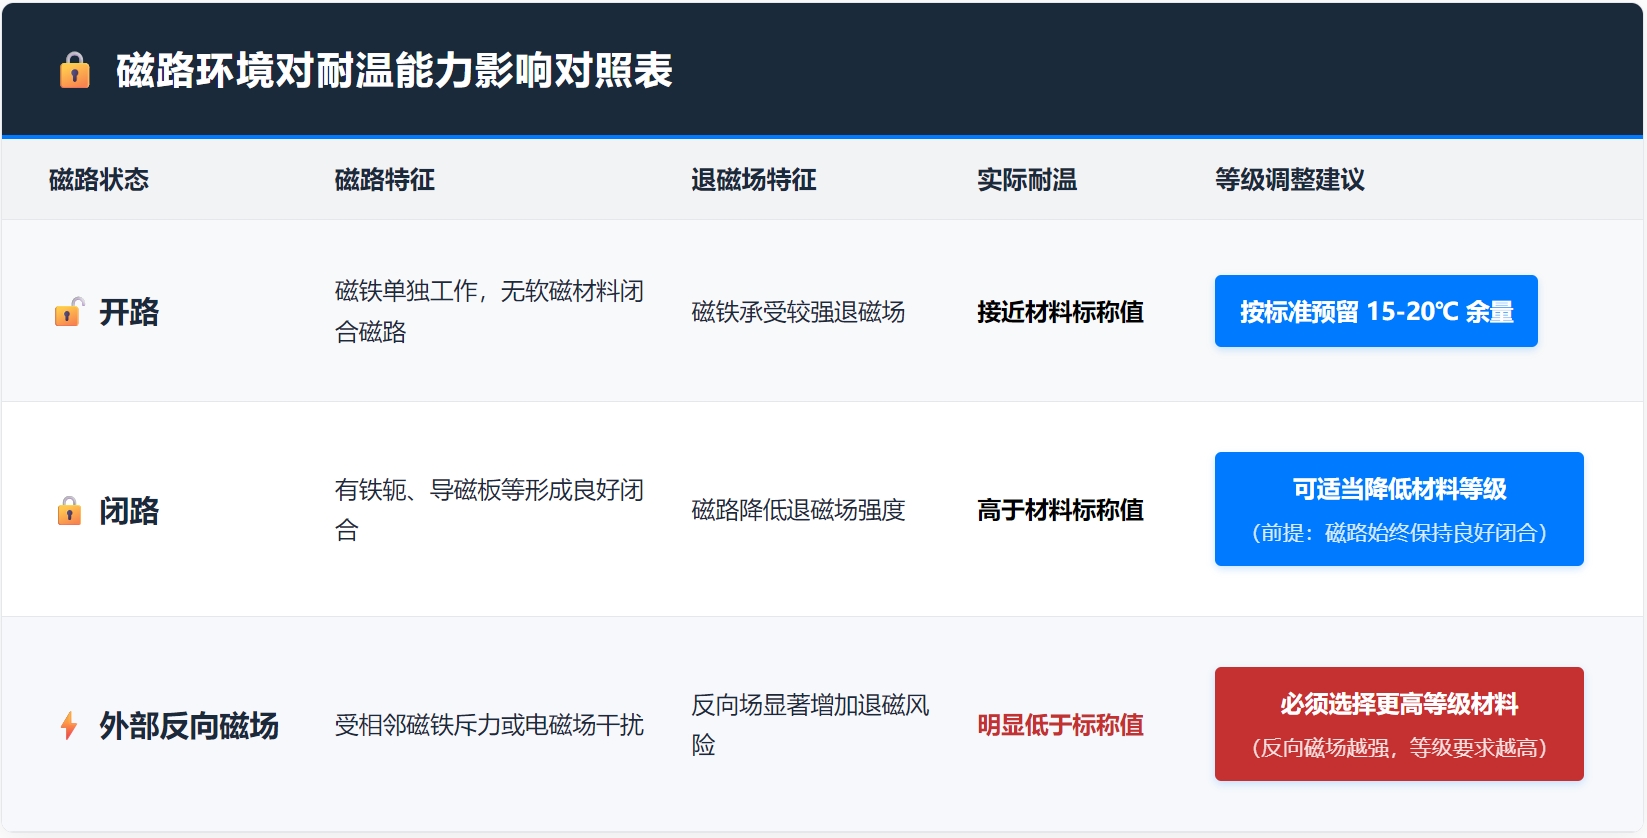Screen dimensions: 1647x838
Task: Click the lock icon beside the table title
Action: 75,71
